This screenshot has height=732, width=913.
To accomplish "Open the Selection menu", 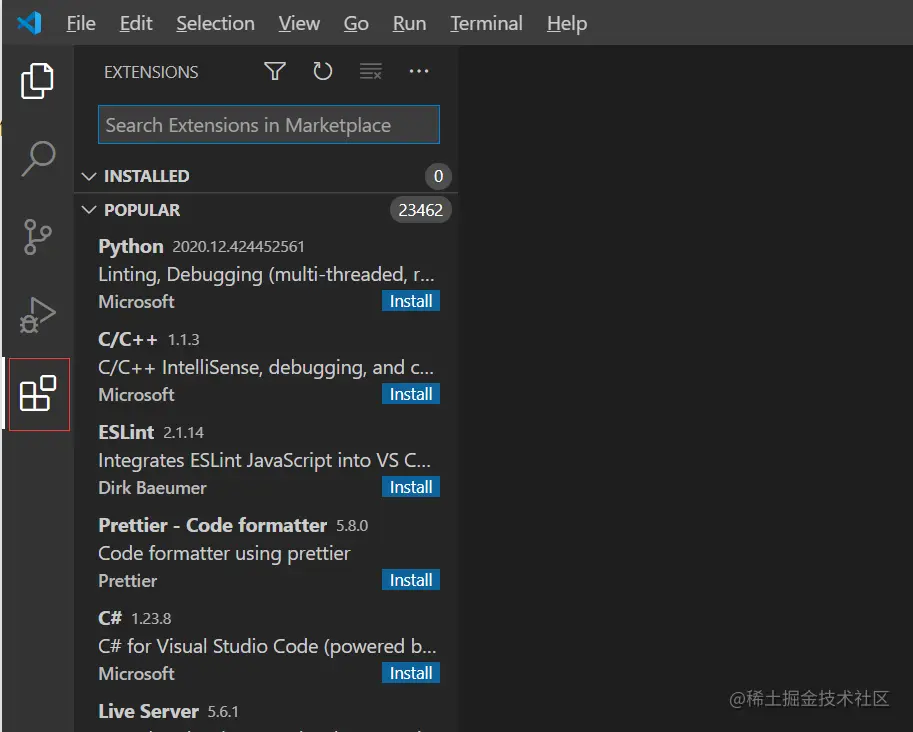I will 215,23.
